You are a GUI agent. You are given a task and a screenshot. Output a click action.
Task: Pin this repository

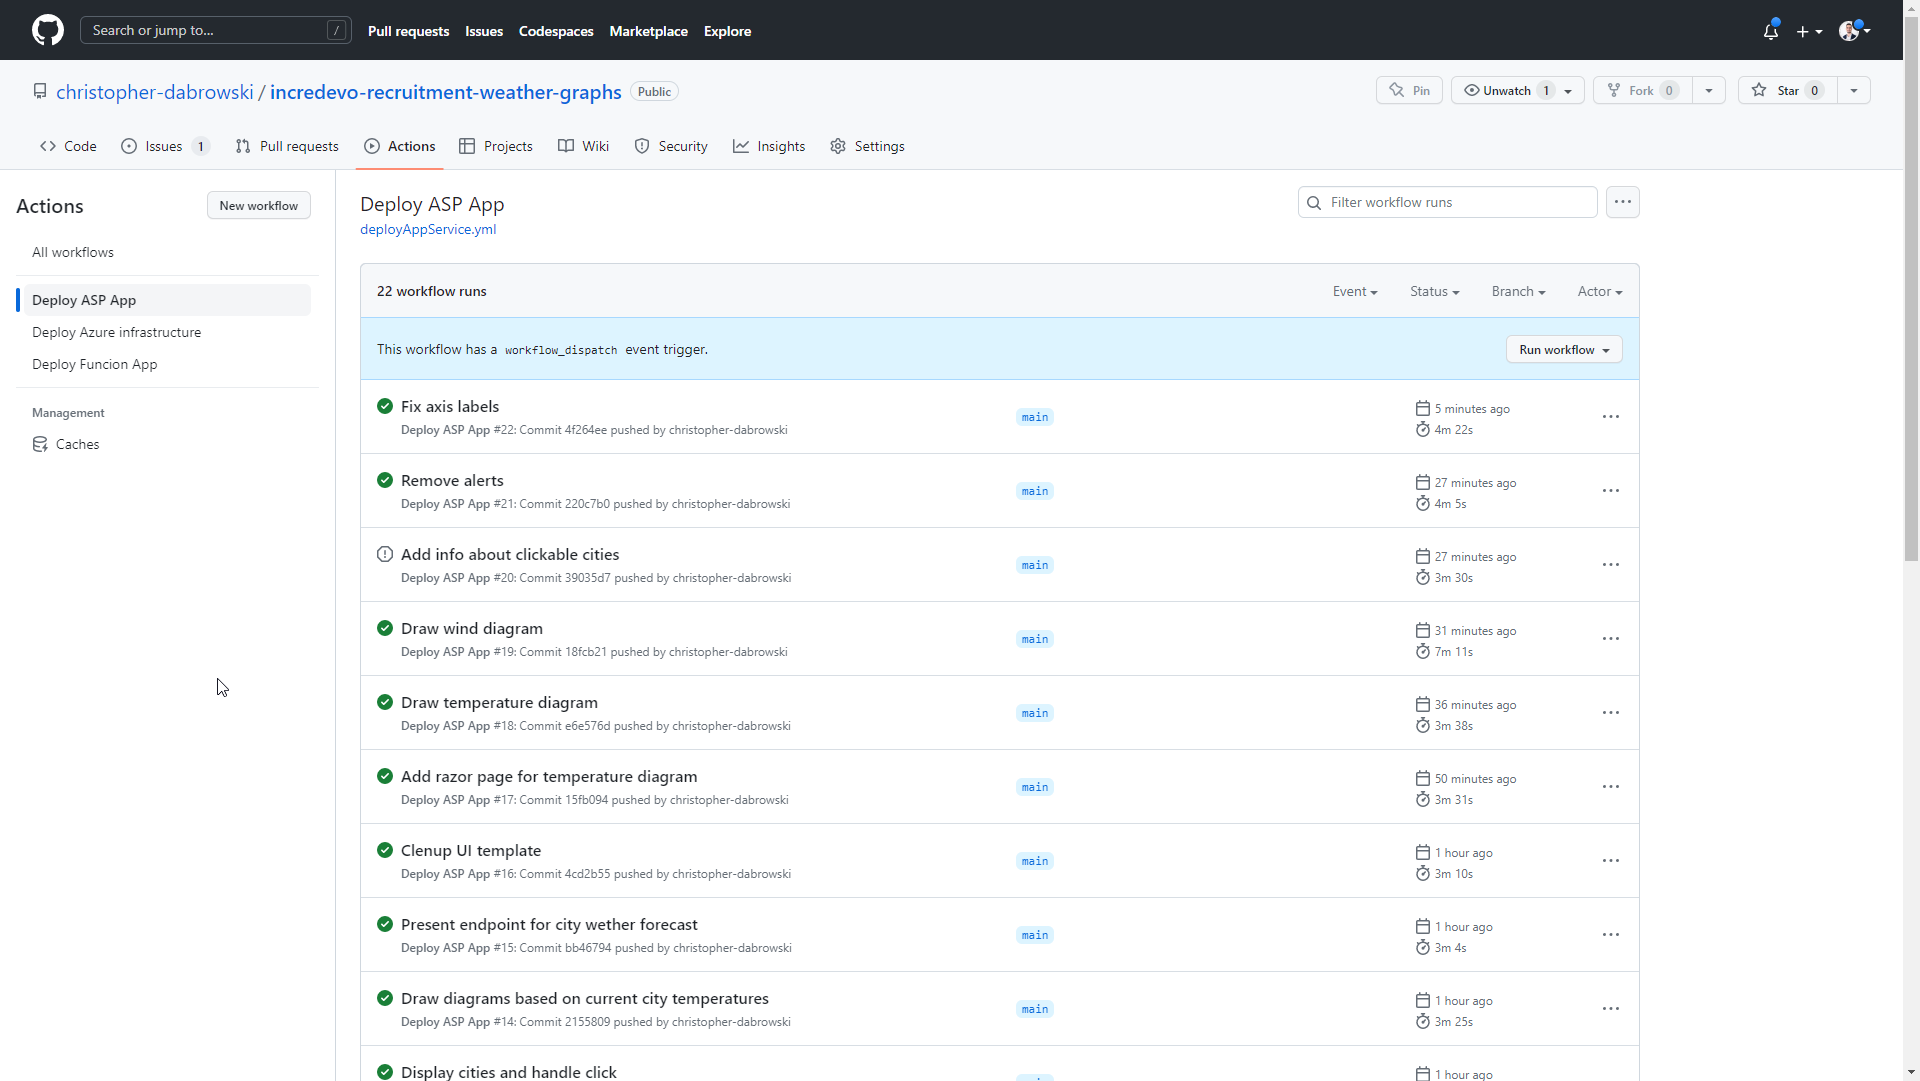point(1409,90)
